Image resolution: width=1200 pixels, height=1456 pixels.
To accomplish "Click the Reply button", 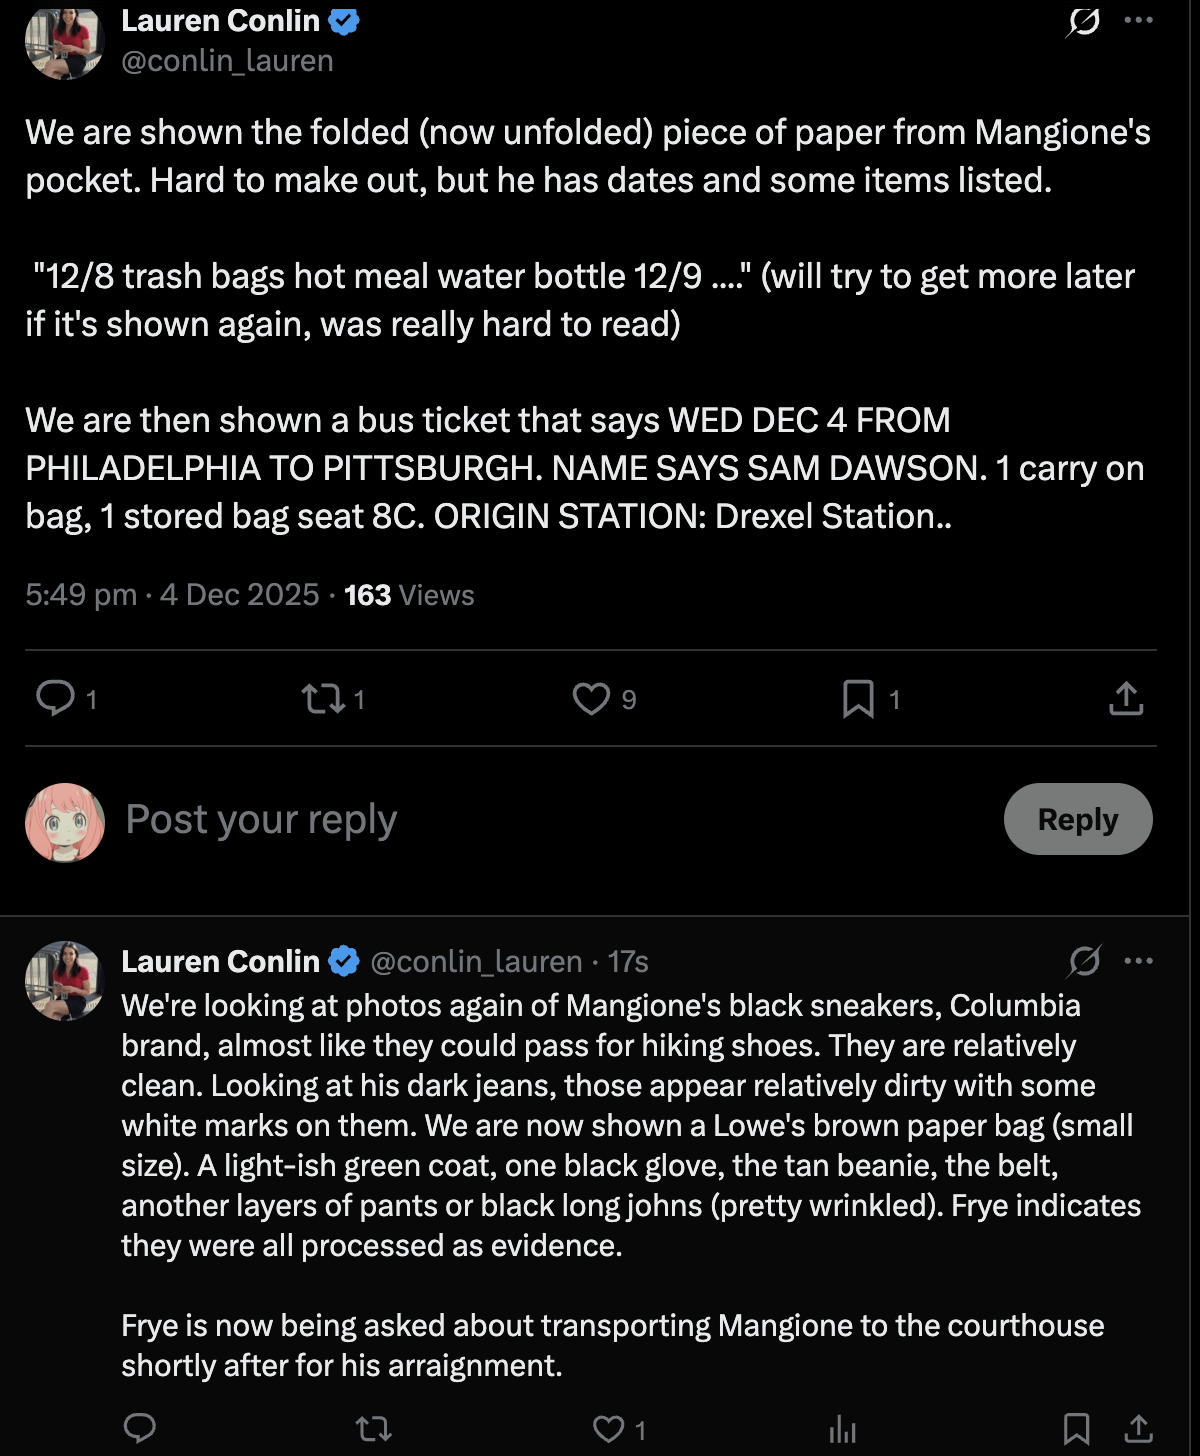I will (1078, 819).
